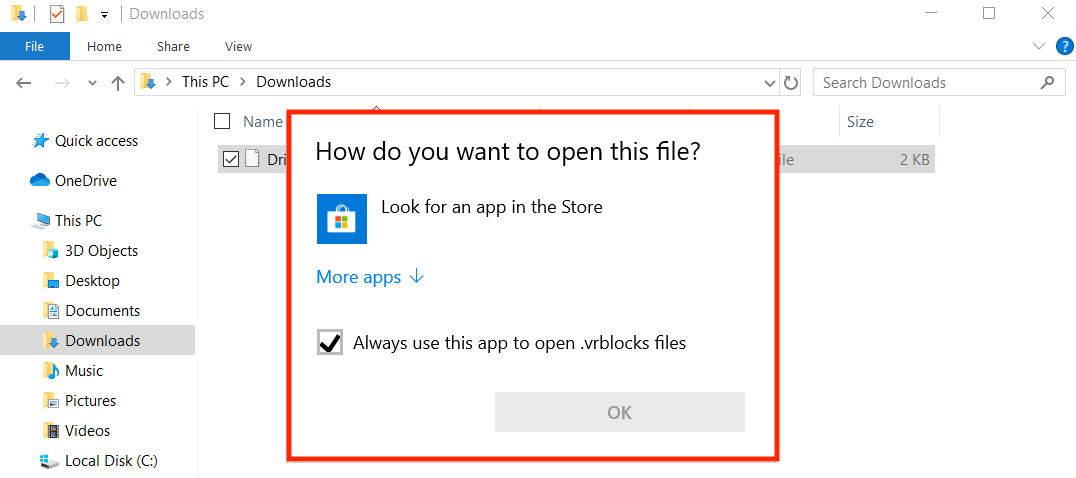The width and height of the screenshot is (1076, 478).
Task: Open recent locations dropdown arrow
Action: pos(92,83)
